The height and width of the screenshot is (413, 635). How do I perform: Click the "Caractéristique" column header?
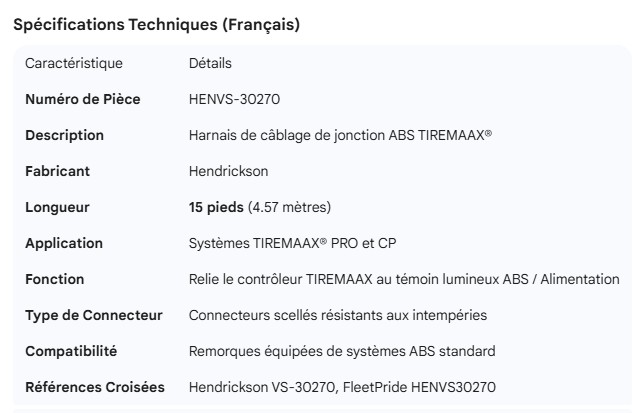coord(74,64)
